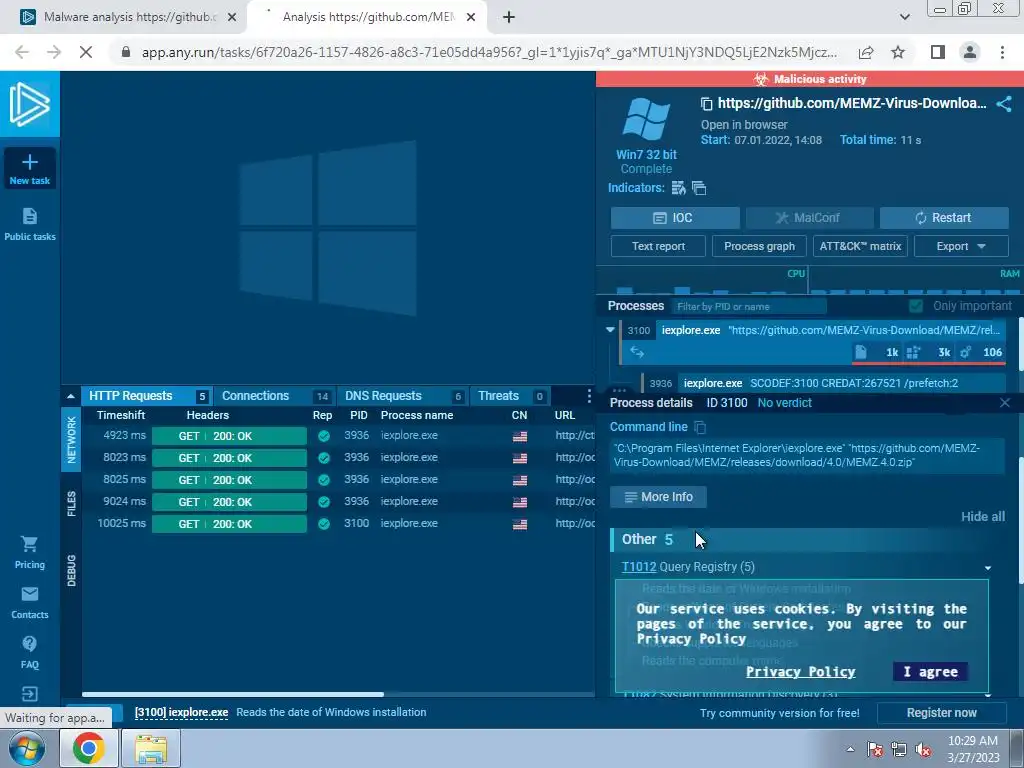Click Register now button
Image resolution: width=1024 pixels, height=768 pixels.
941,713
